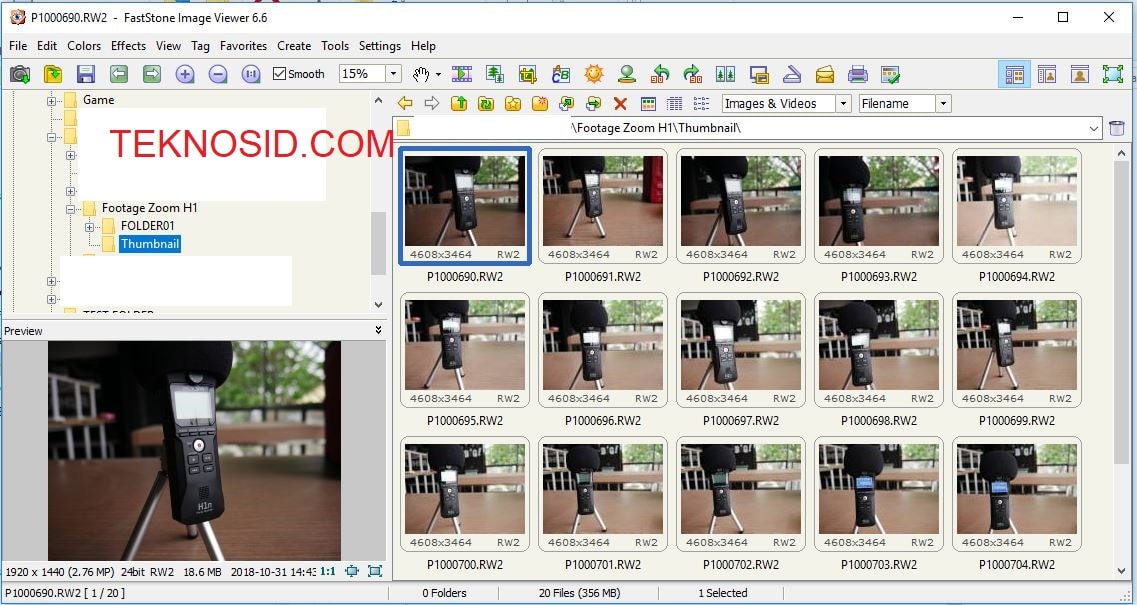Click the folder path address field
The height and width of the screenshot is (605, 1137).
click(747, 129)
